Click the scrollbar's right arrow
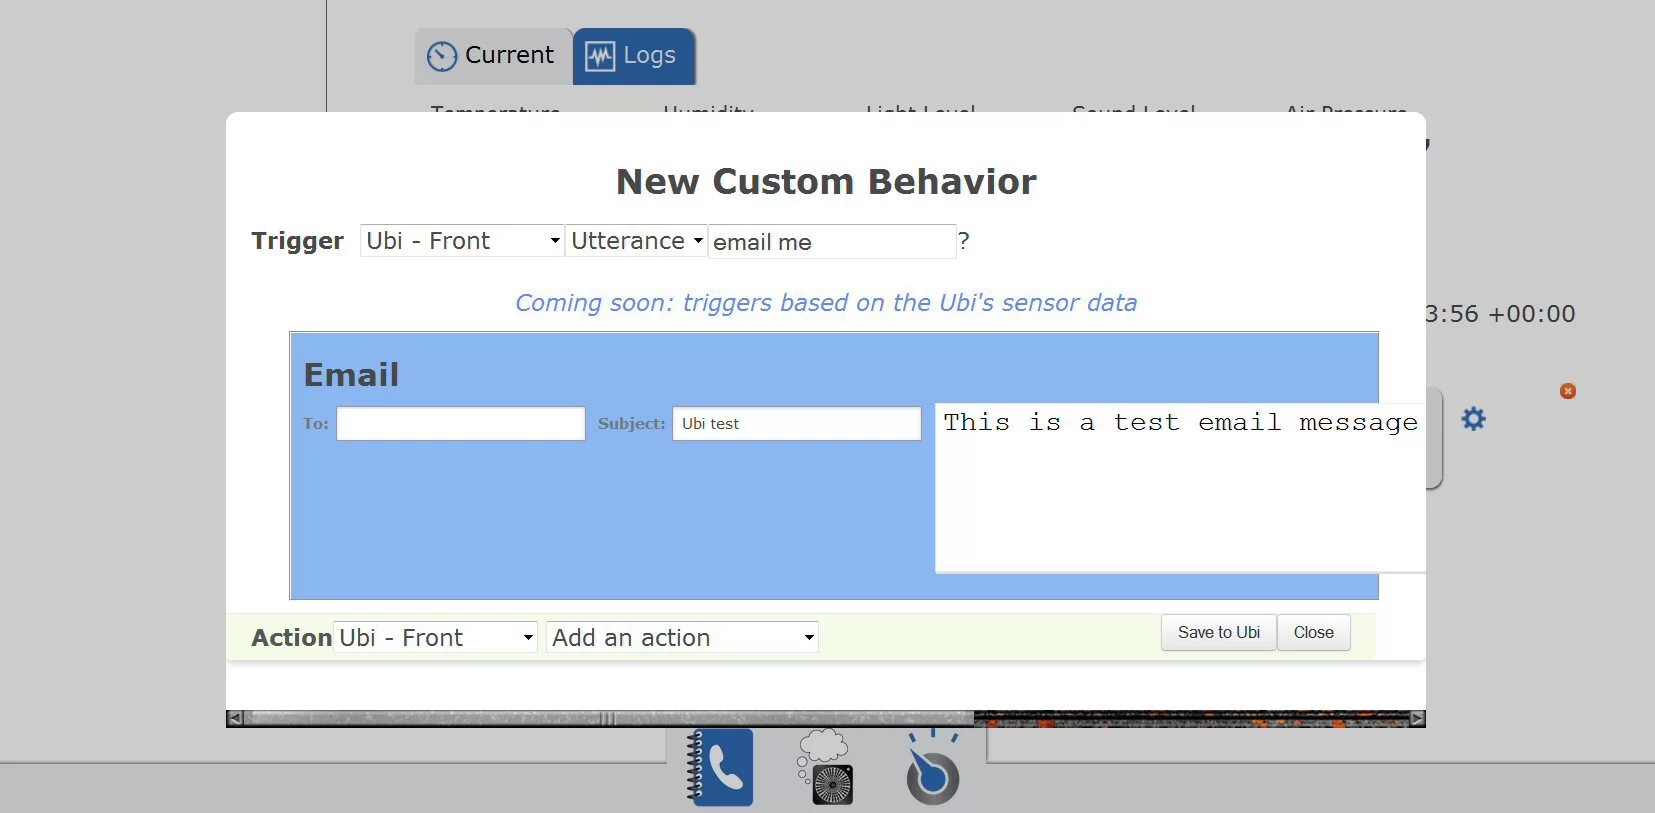This screenshot has height=813, width=1655. (1417, 718)
